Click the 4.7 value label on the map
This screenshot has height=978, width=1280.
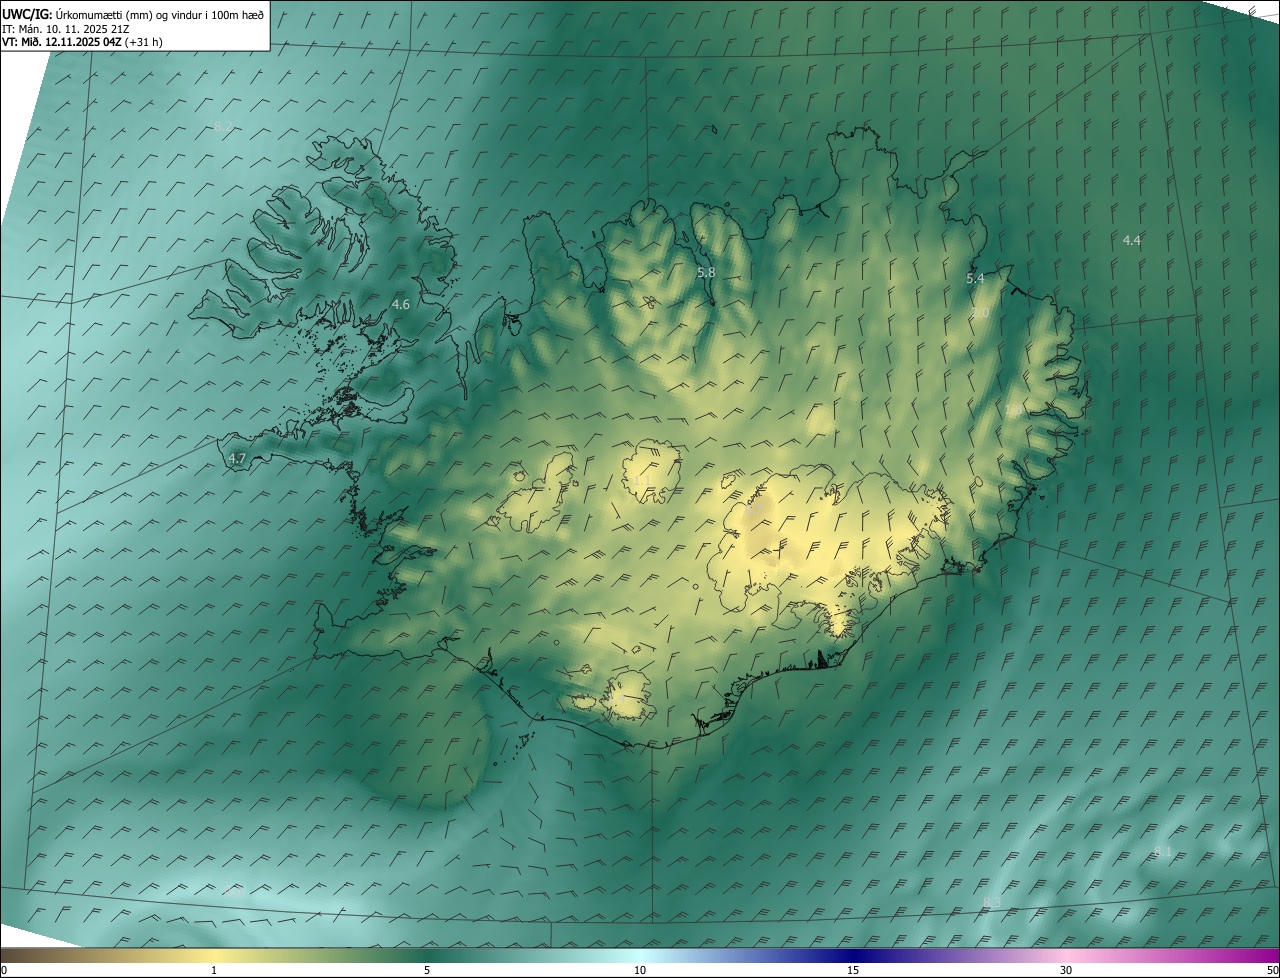coord(237,459)
